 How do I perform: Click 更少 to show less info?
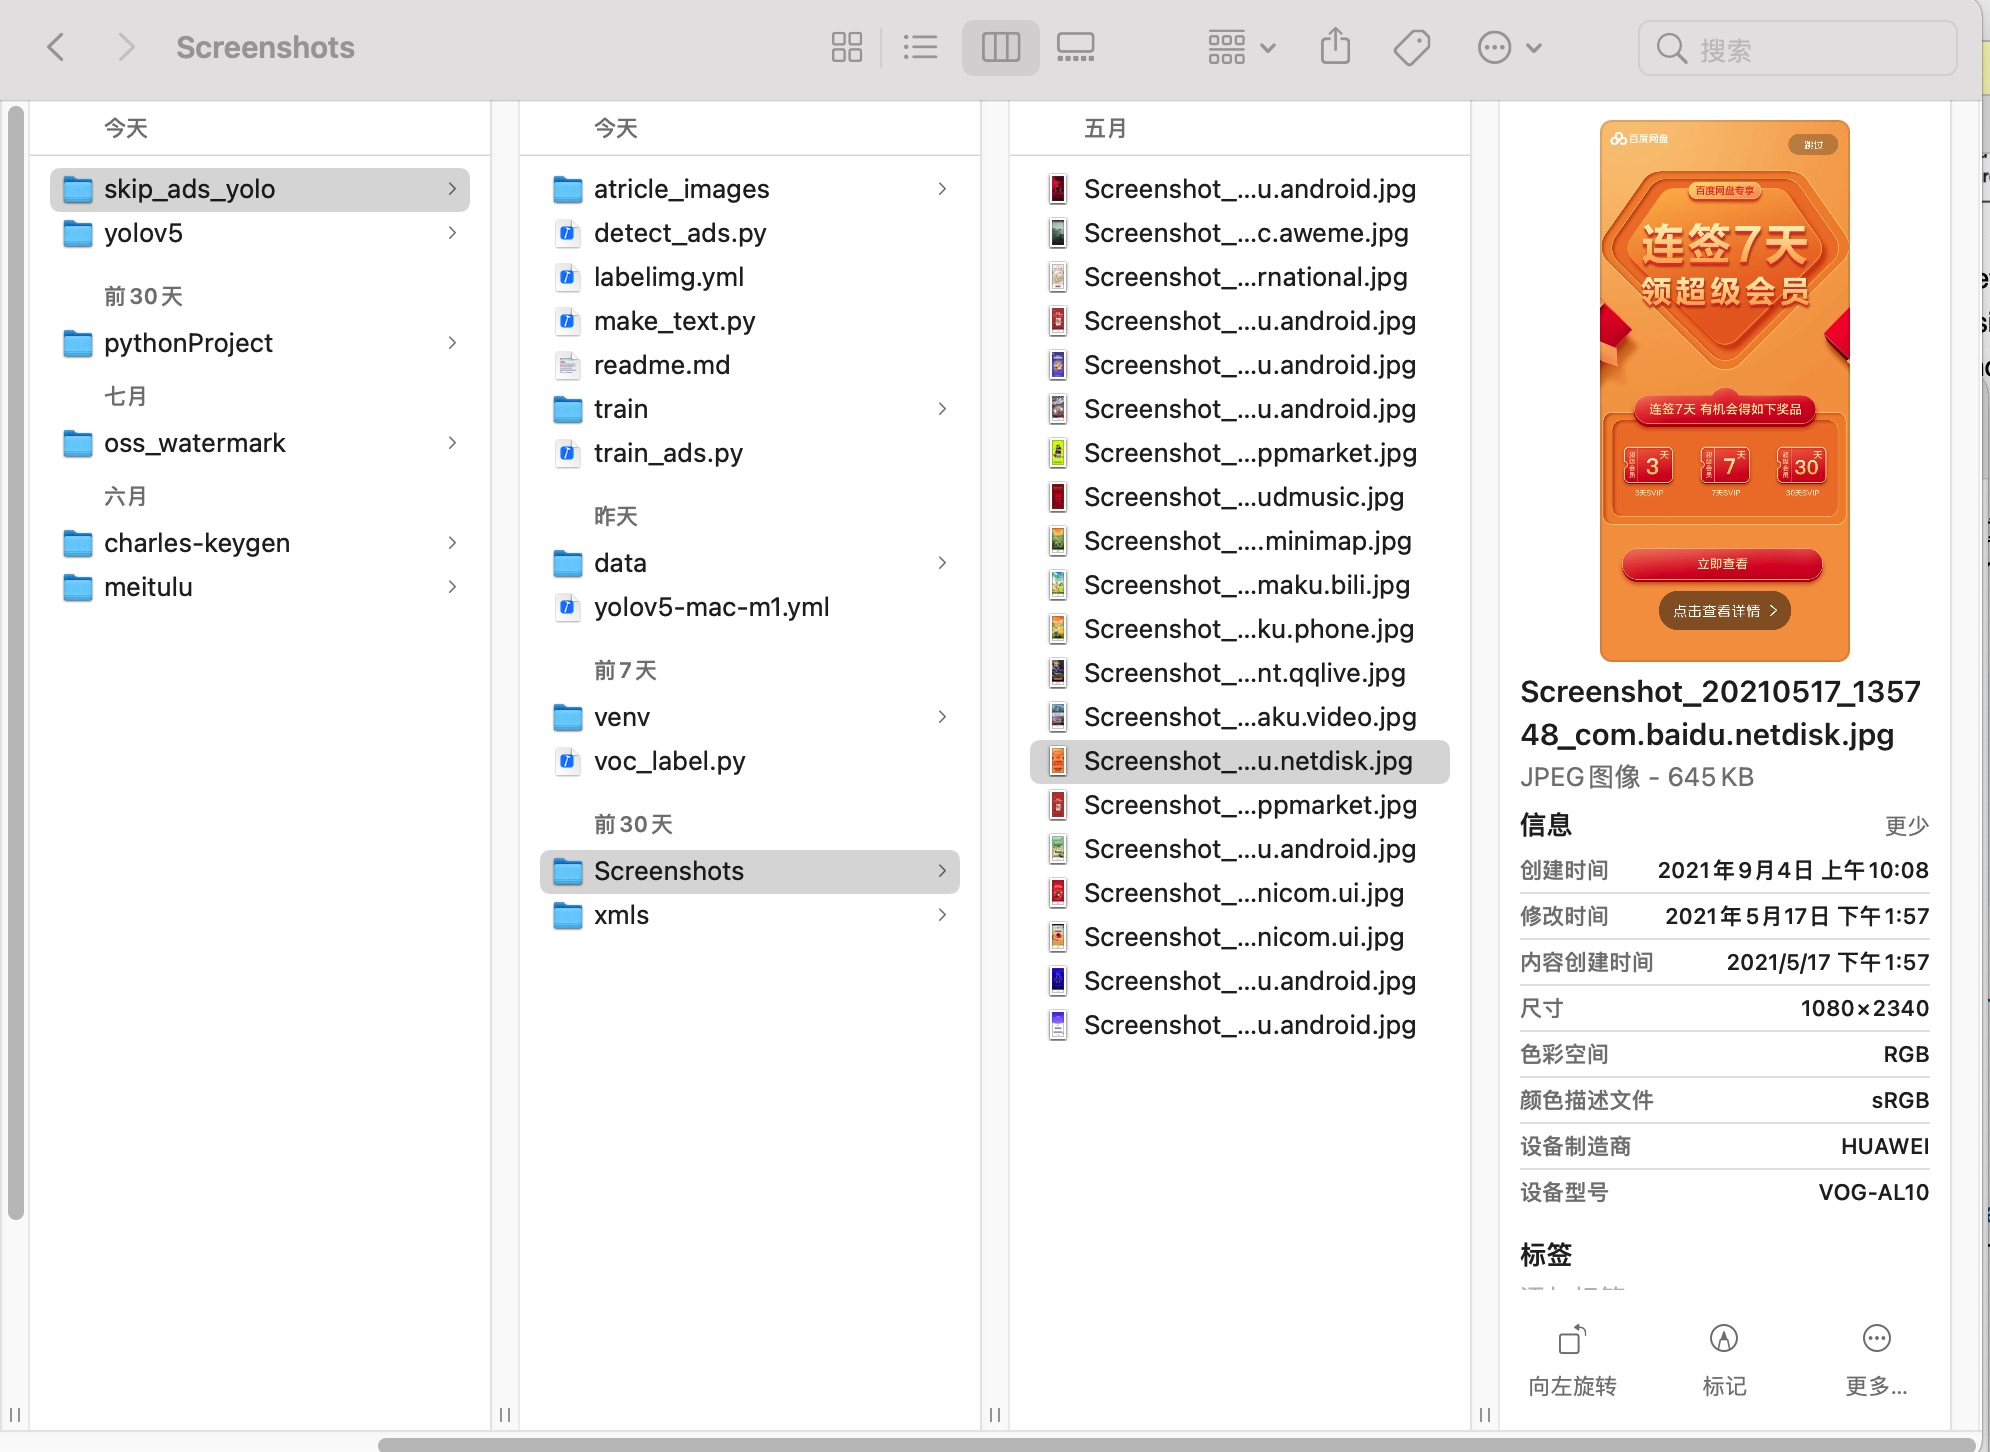(x=1906, y=825)
